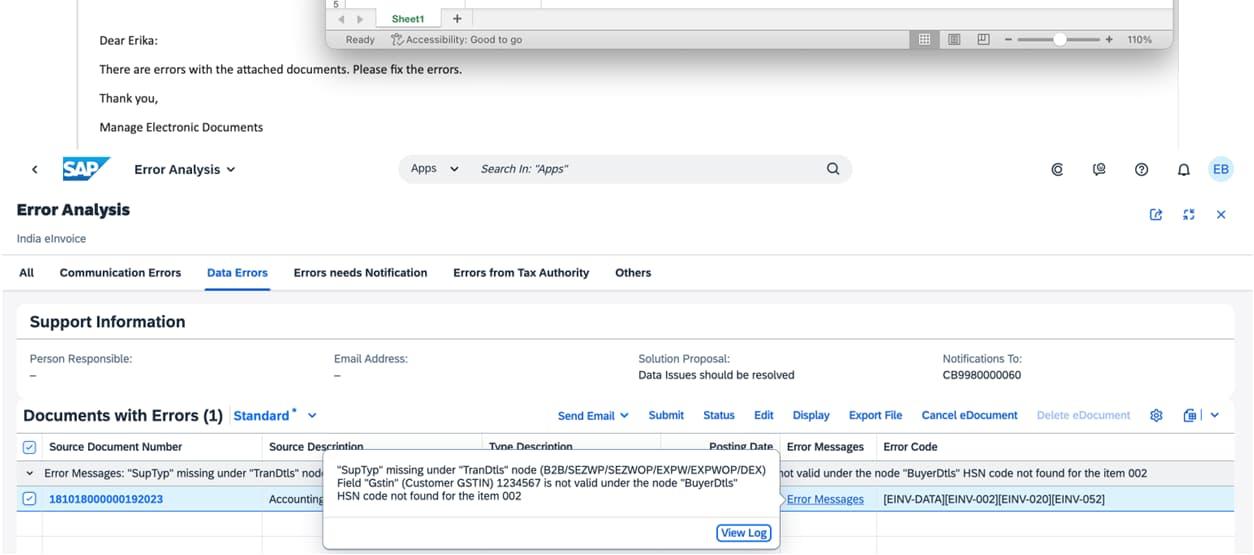Screen dimensions: 1254x555
Task: Open the notifications bell
Action: click(x=1184, y=170)
